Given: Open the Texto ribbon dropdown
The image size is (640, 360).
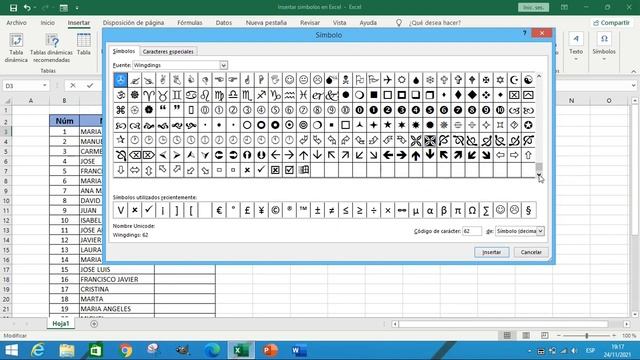Looking at the screenshot, I should tap(576, 47).
